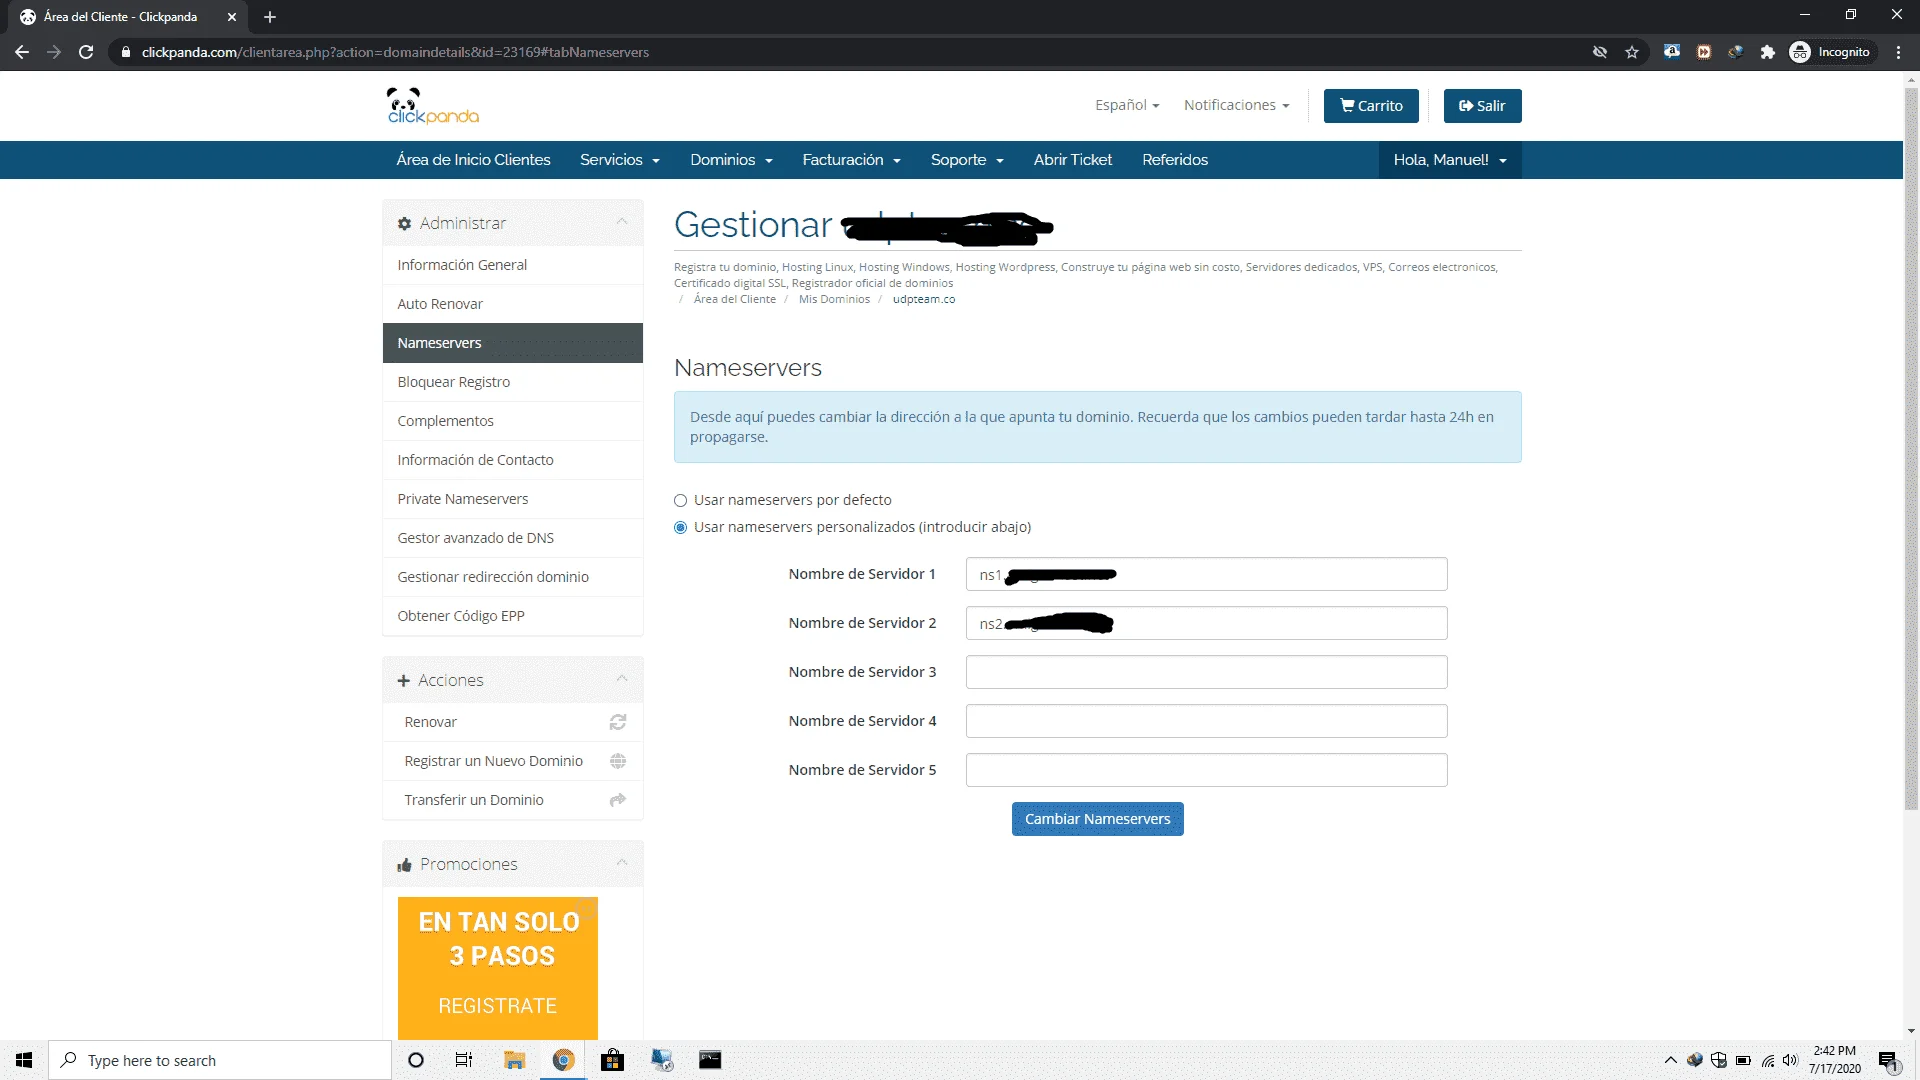Click the browser forward arrow
Image resolution: width=1920 pixels, height=1080 pixels.
tap(54, 52)
